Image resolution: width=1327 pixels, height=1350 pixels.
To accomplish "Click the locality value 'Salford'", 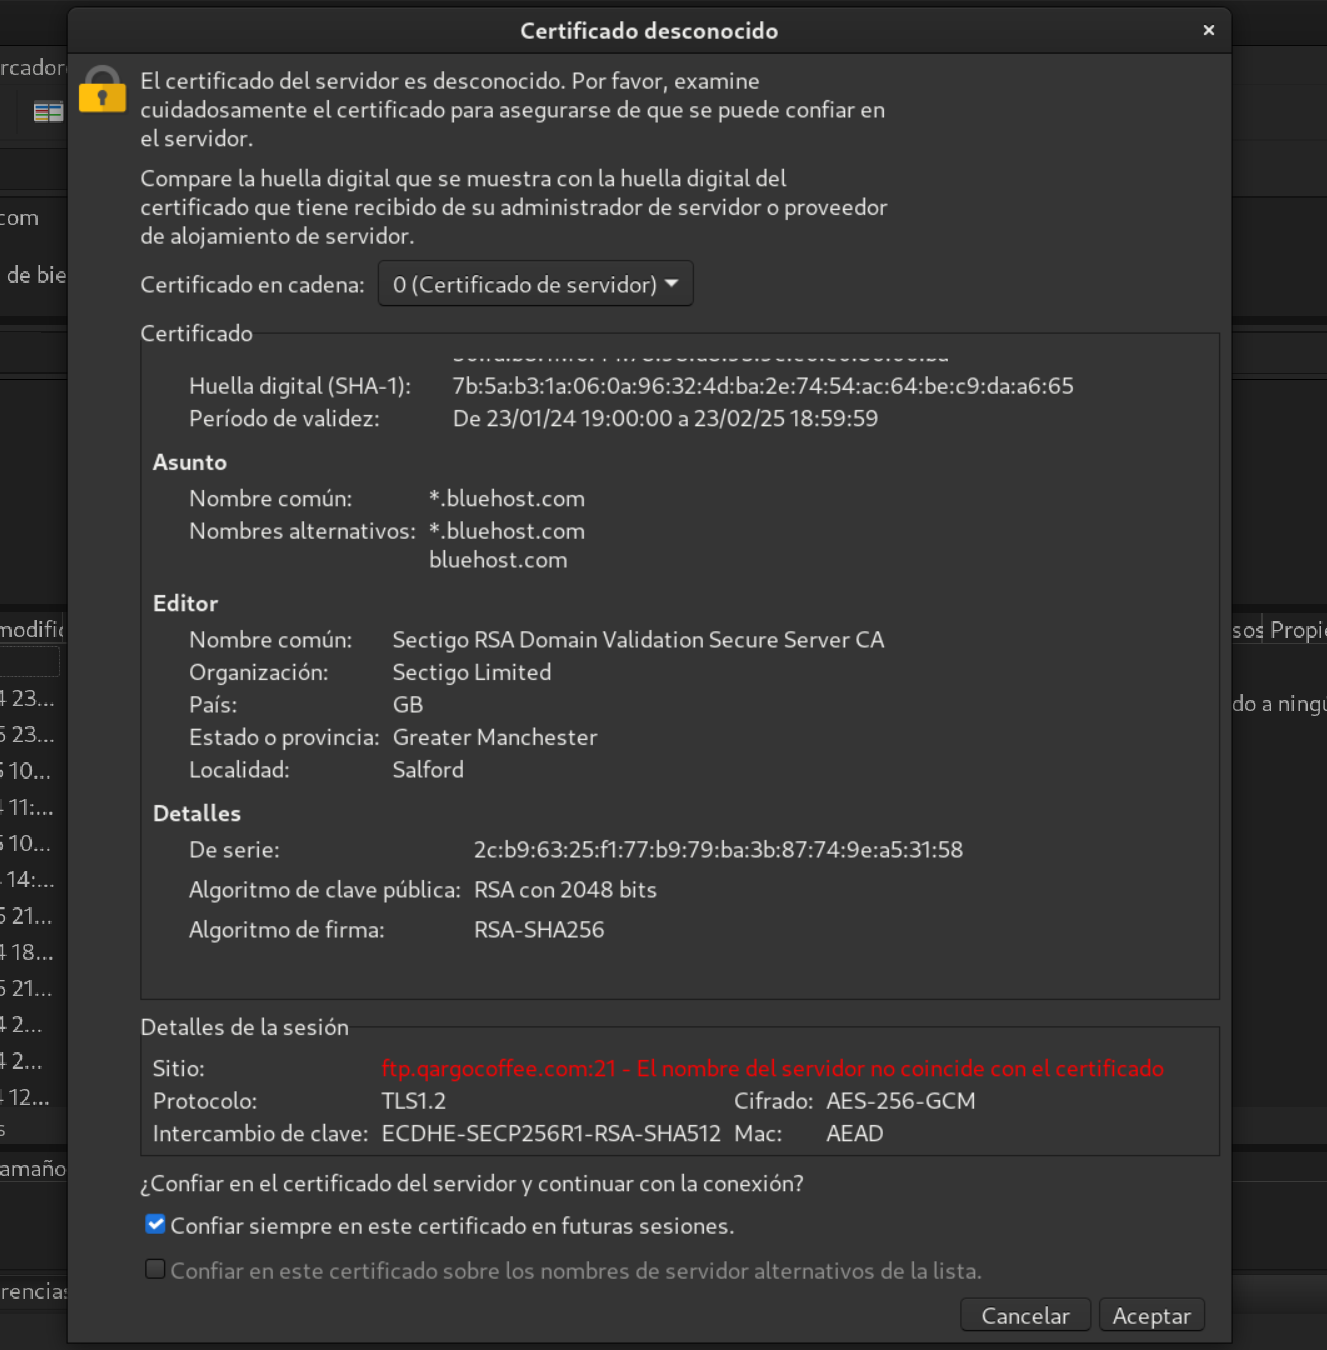I will coord(428,770).
